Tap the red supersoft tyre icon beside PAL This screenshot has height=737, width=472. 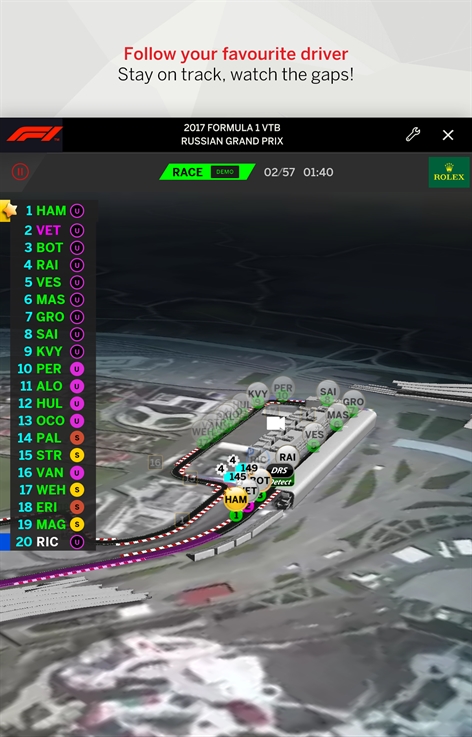[77, 438]
